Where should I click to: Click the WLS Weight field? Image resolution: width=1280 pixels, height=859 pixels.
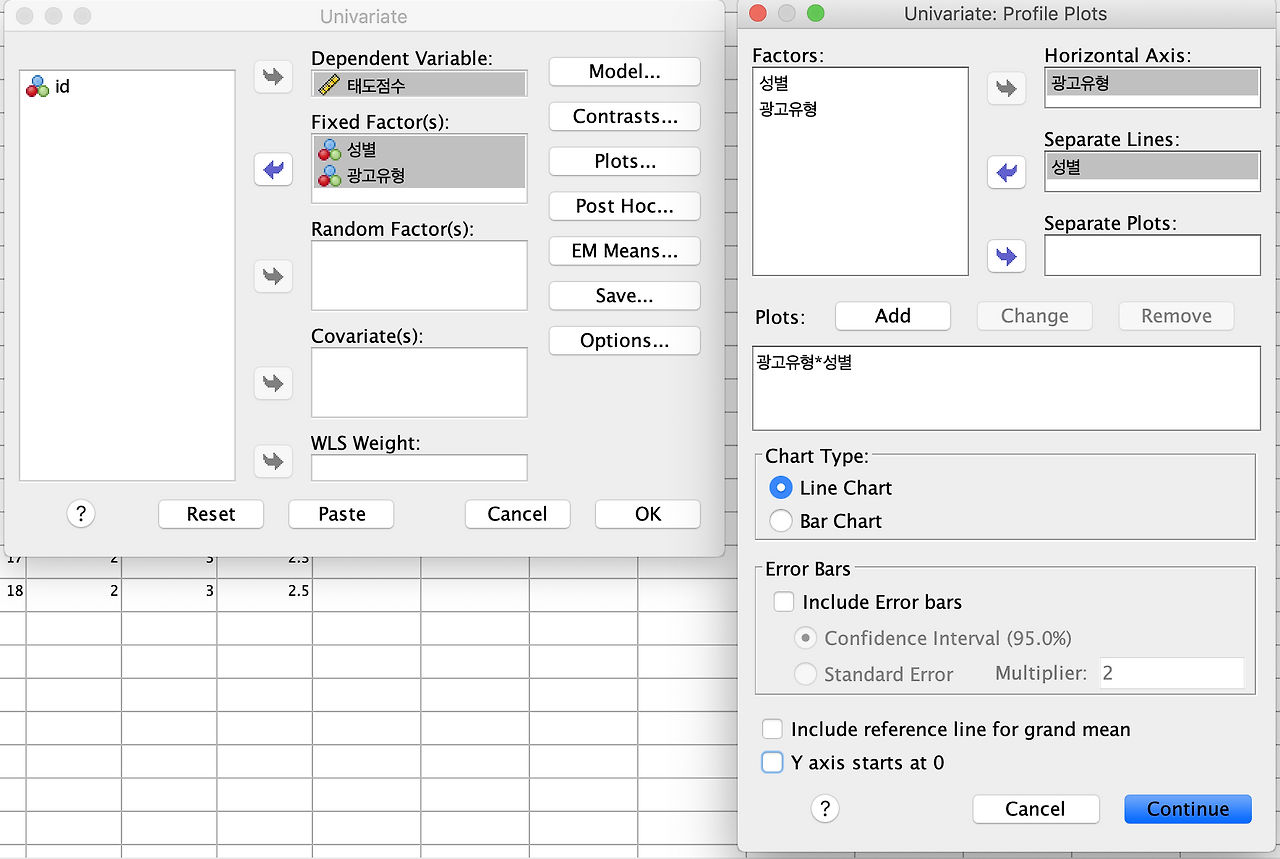pyautogui.click(x=419, y=467)
